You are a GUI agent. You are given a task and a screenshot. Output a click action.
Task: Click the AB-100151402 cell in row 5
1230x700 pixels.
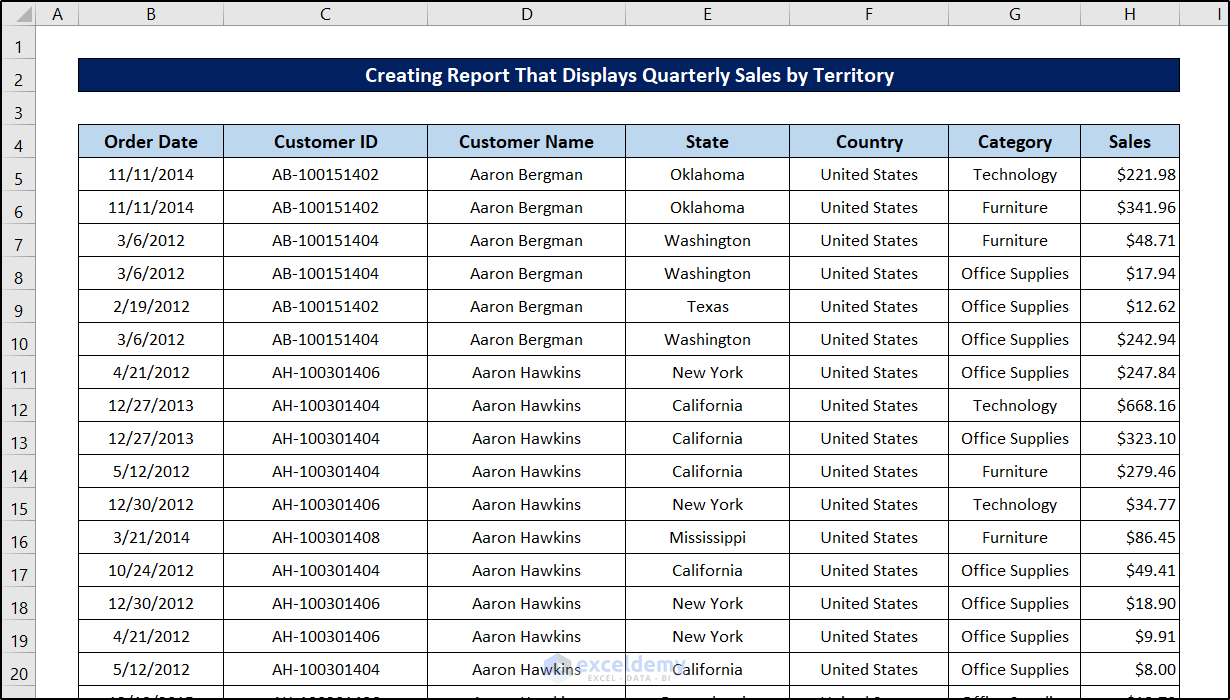[325, 174]
